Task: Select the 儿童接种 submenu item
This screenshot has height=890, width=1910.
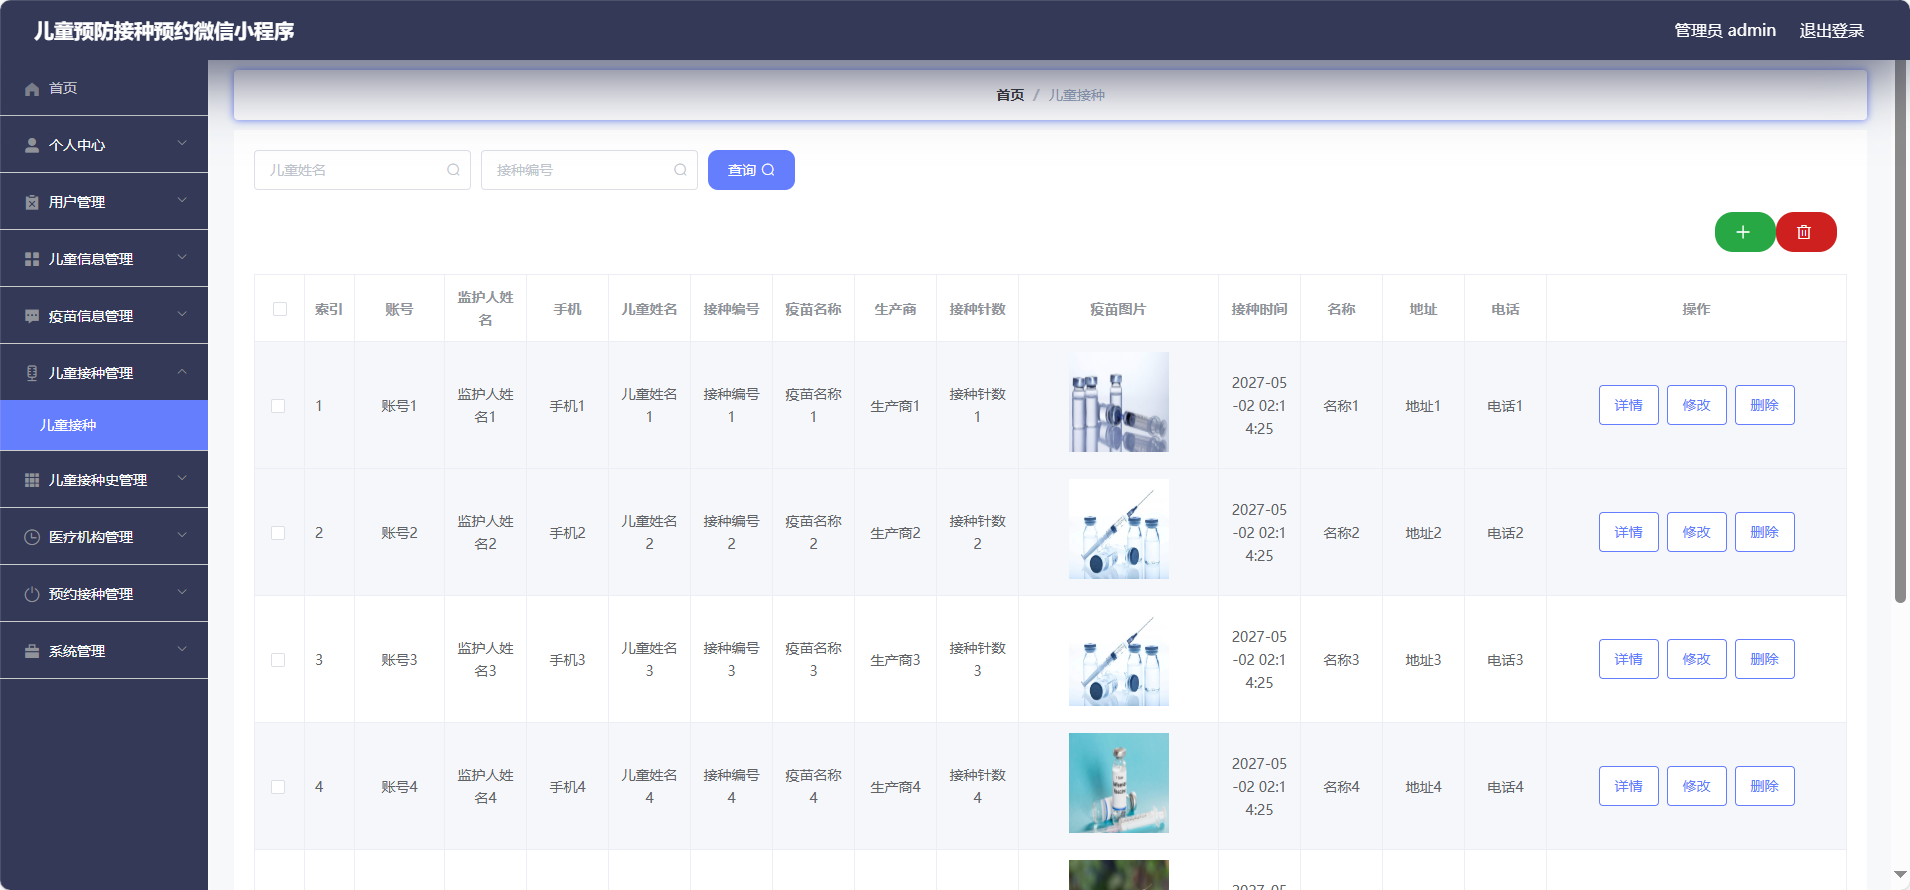Action: 104,425
